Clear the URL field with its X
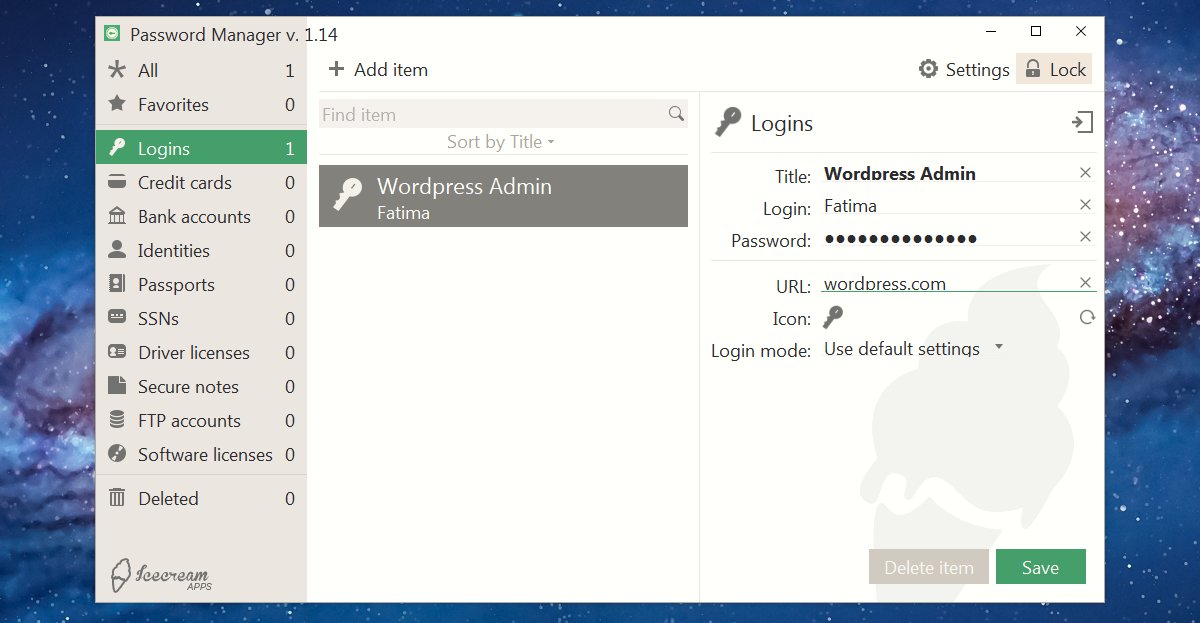Viewport: 1200px width, 623px height. 1085,283
